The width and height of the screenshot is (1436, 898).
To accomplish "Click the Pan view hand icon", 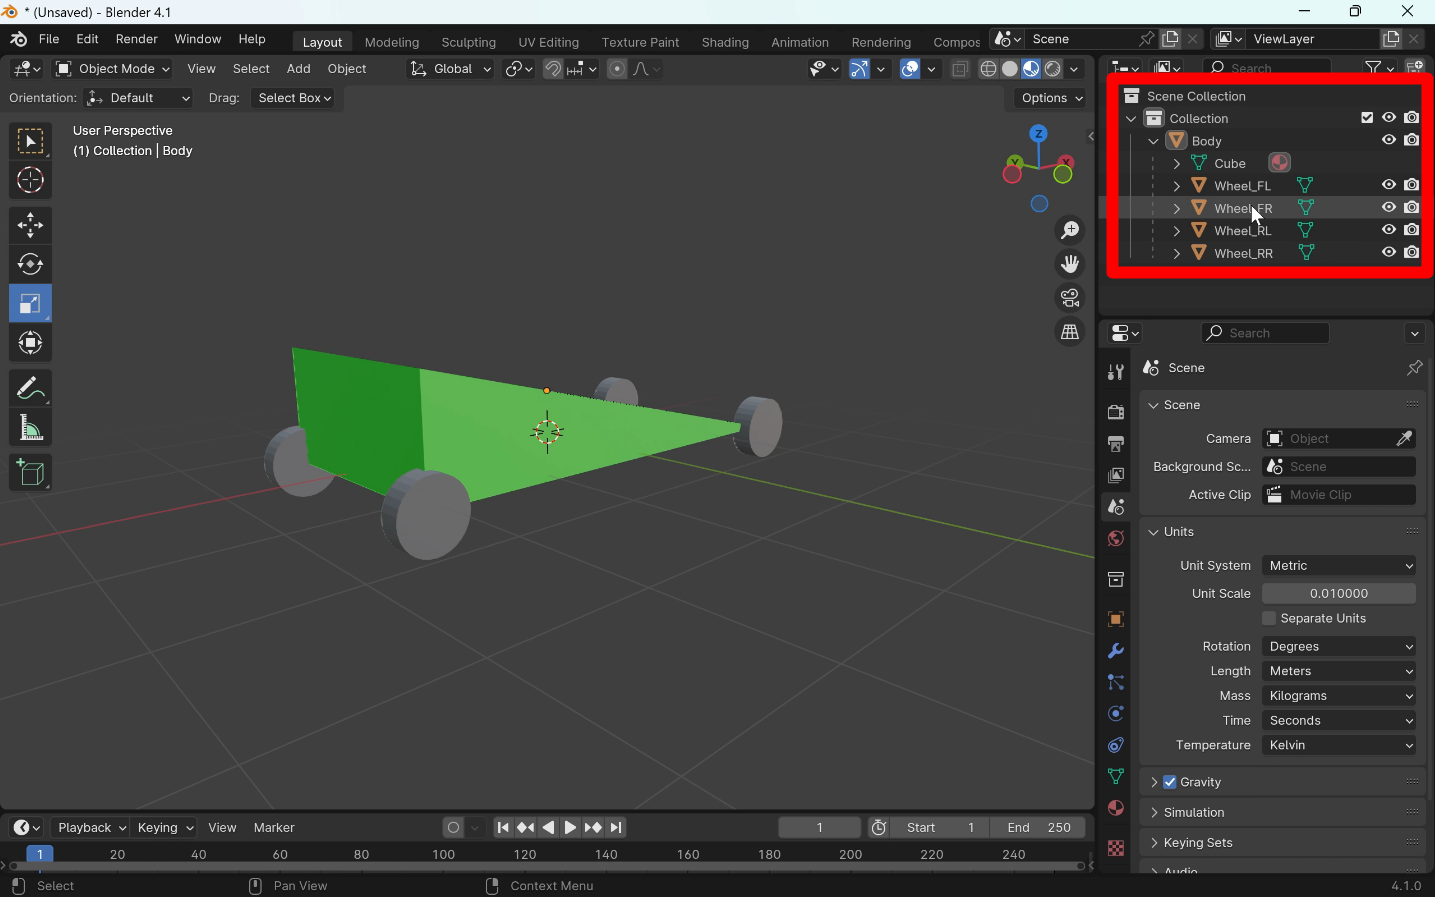I will click(x=1070, y=264).
